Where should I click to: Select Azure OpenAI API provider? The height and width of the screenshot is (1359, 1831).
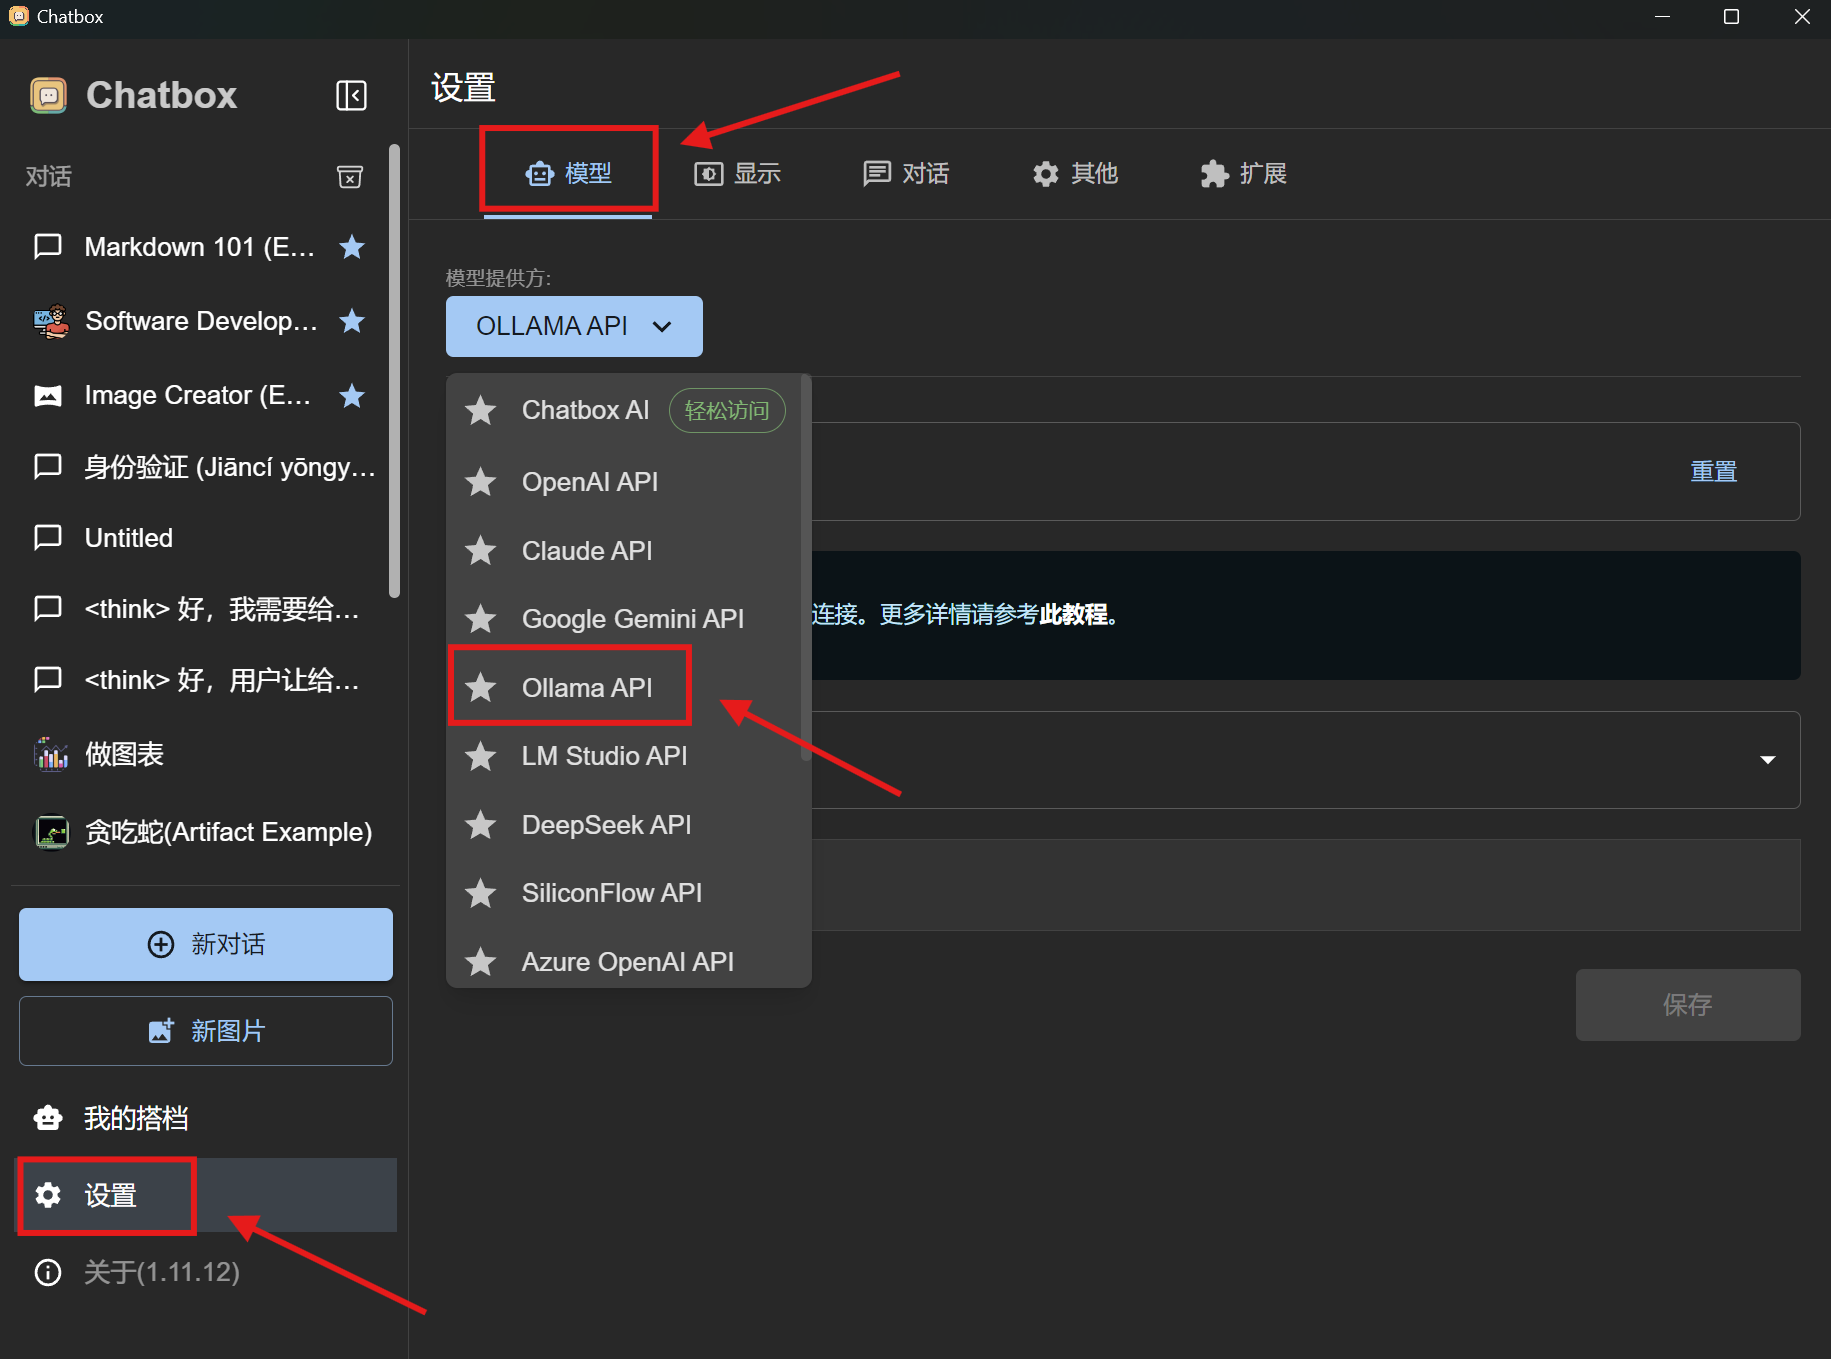(x=624, y=962)
